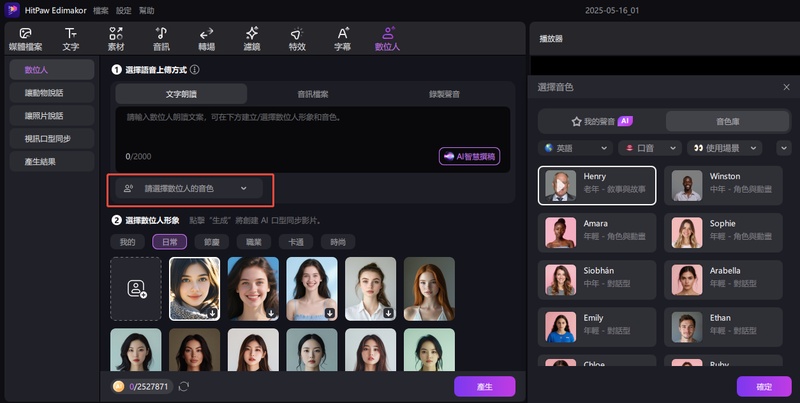Image resolution: width=800 pixels, height=403 pixels.
Task: Open the 轉場 transitions tool
Action: (x=206, y=39)
